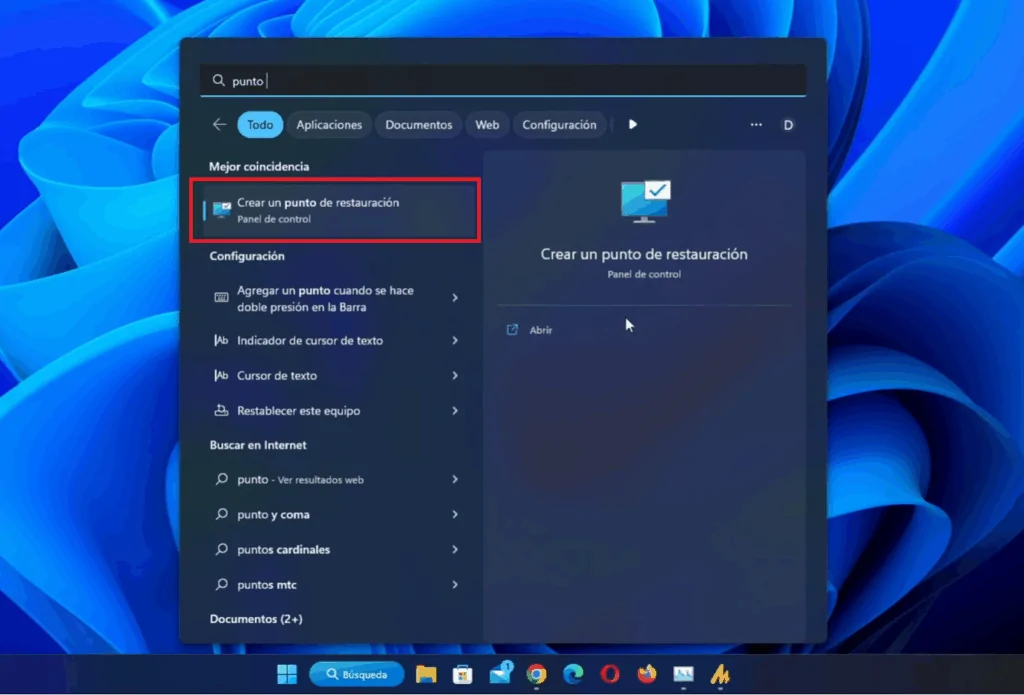Expand chevron next to Restablecer este equipo

(x=455, y=411)
